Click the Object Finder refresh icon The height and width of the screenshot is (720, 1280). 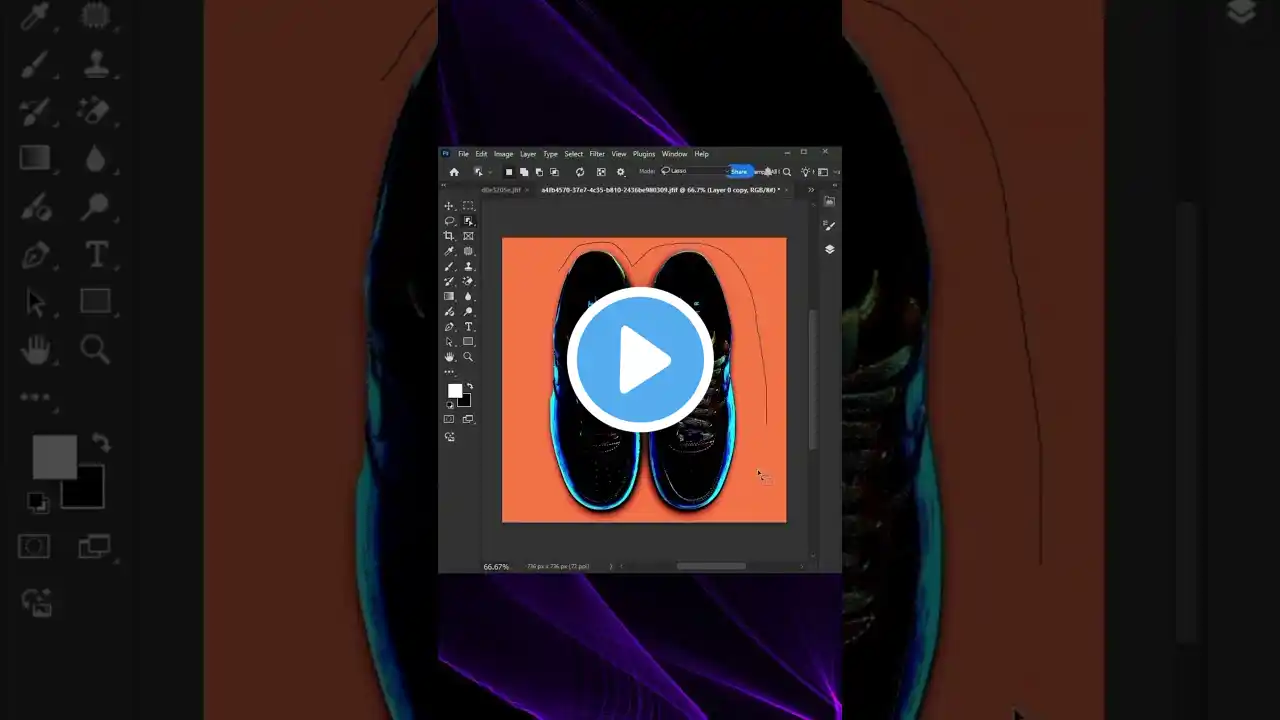click(580, 172)
